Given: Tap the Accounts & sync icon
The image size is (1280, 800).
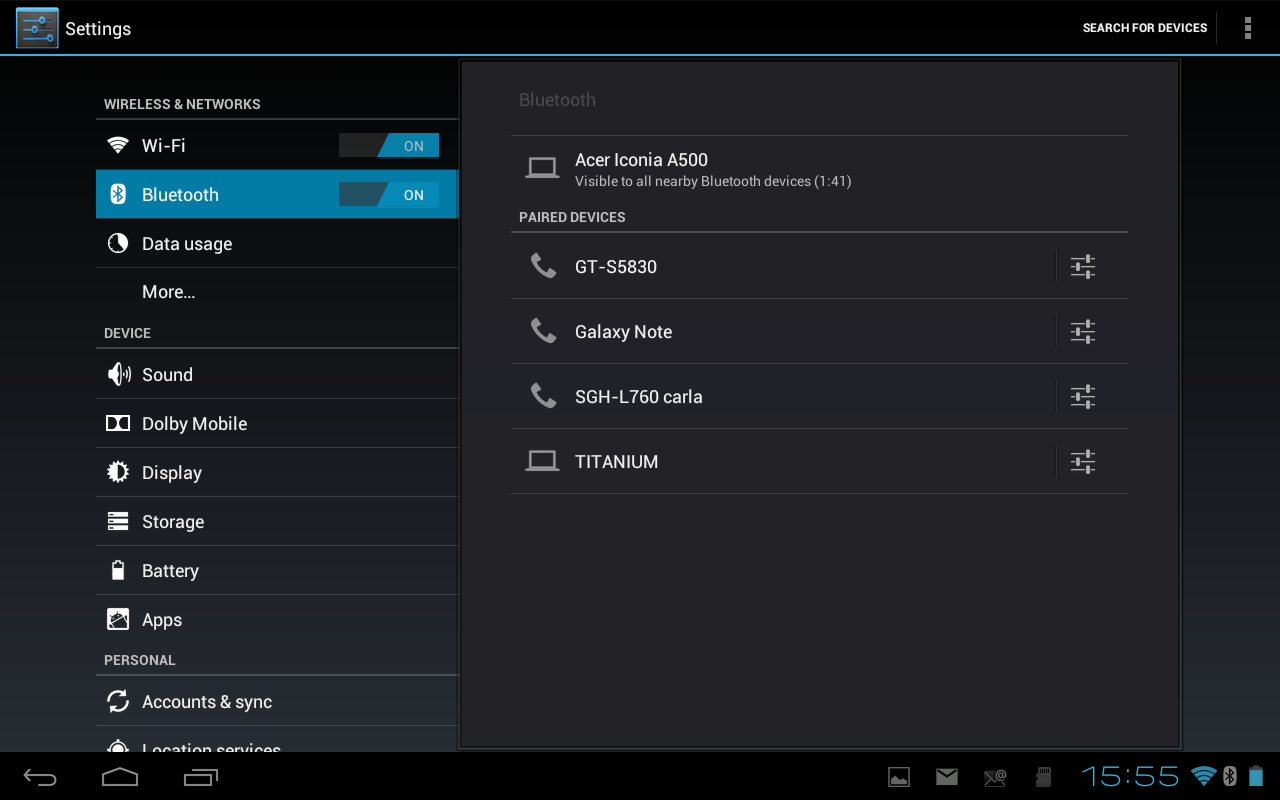Looking at the screenshot, I should [118, 701].
